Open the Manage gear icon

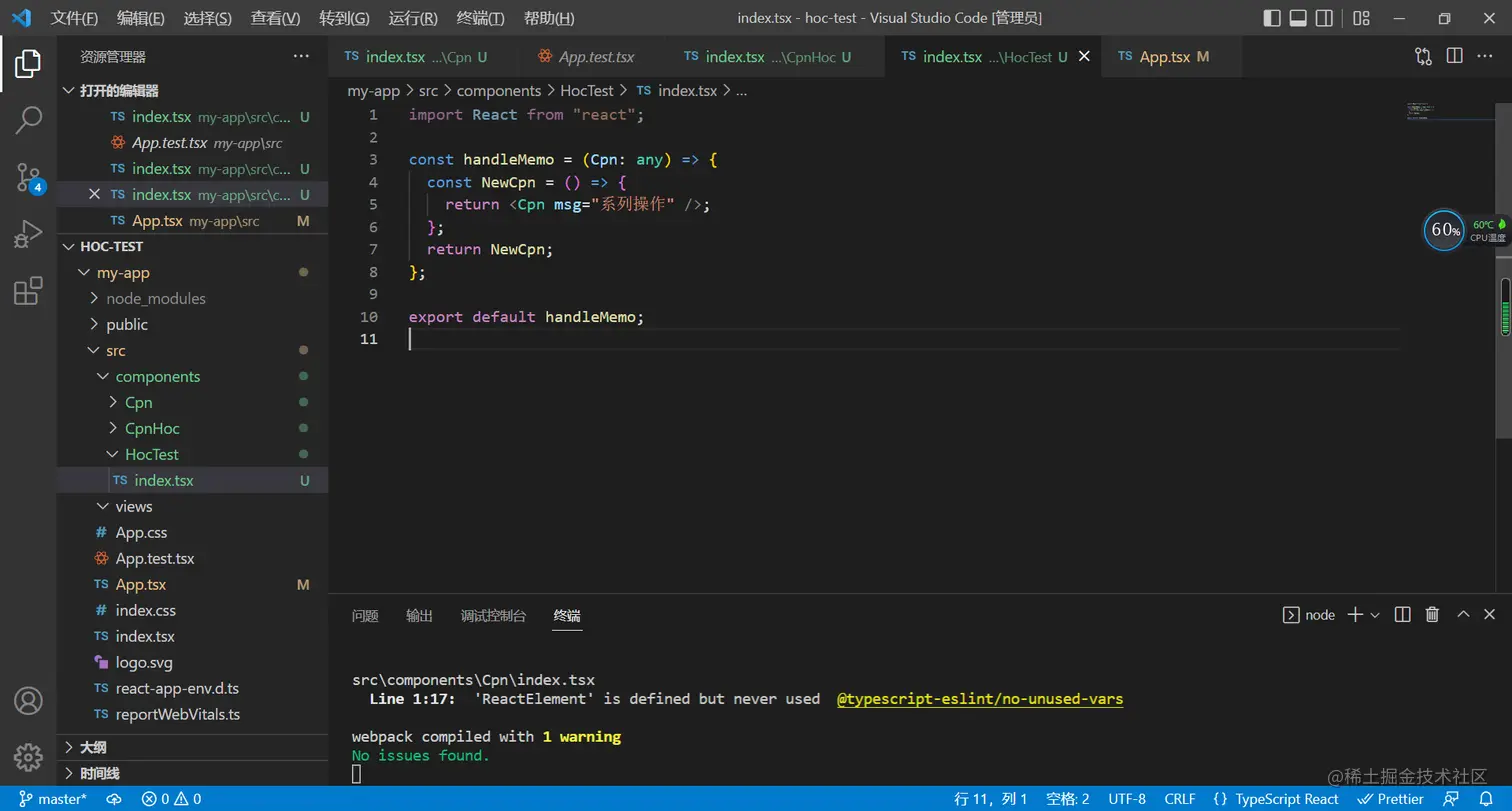[x=28, y=757]
